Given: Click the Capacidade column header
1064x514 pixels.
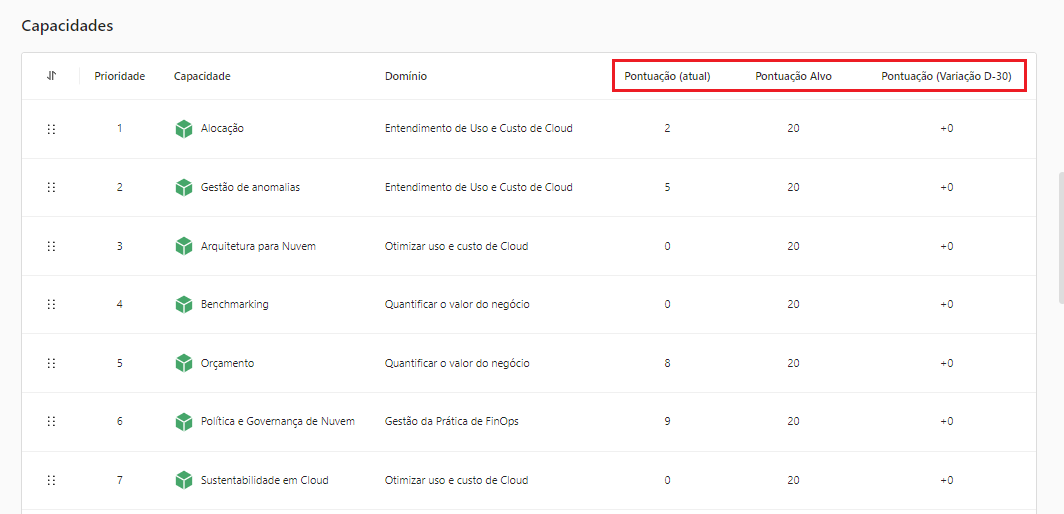Looking at the screenshot, I should tap(202, 76).
